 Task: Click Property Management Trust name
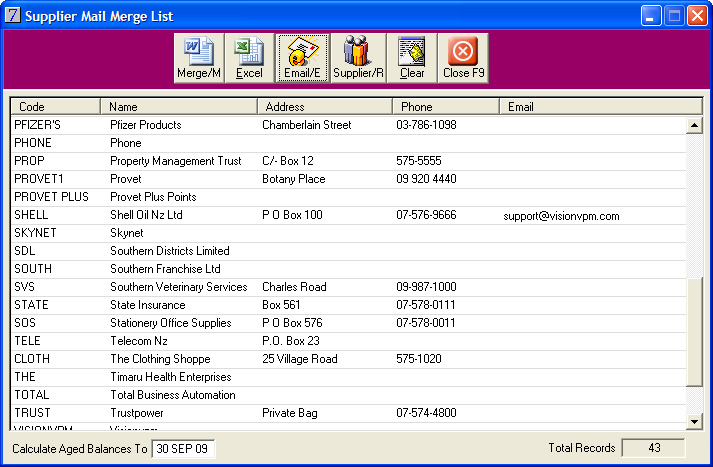[x=176, y=161]
